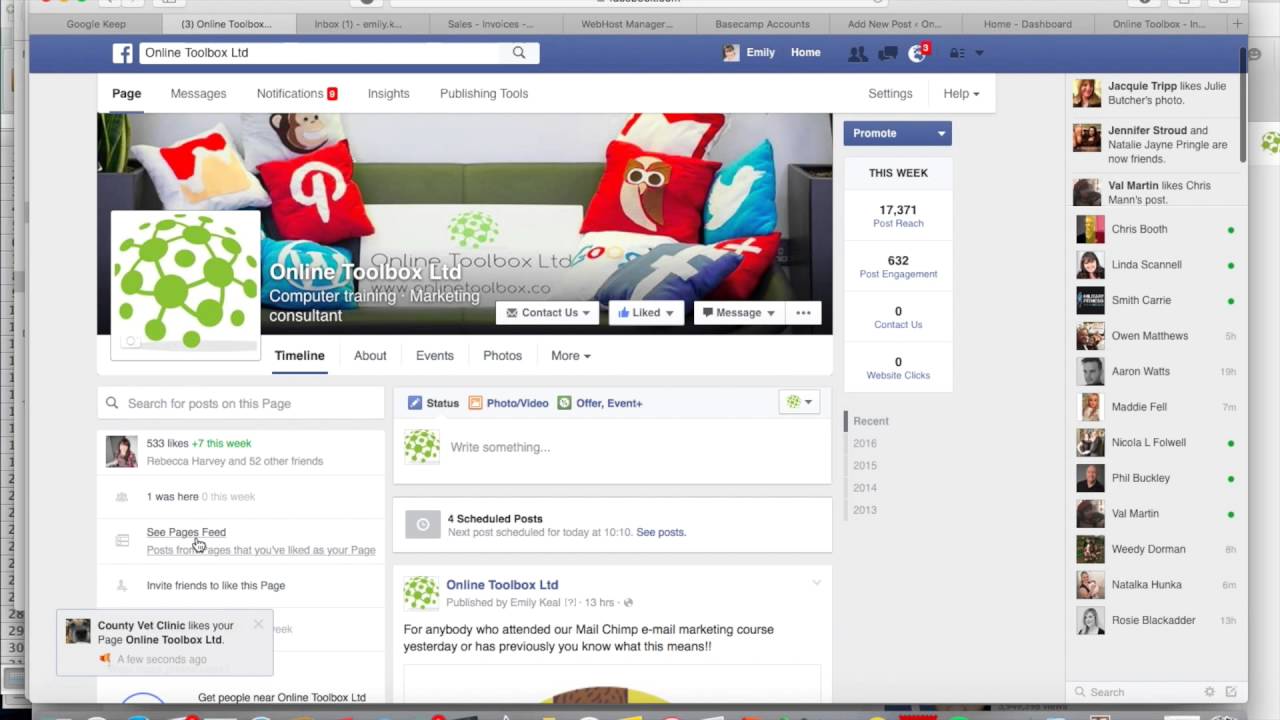This screenshot has width=1280, height=720.
Task: Jump to 2015 in timeline
Action: tap(865, 466)
